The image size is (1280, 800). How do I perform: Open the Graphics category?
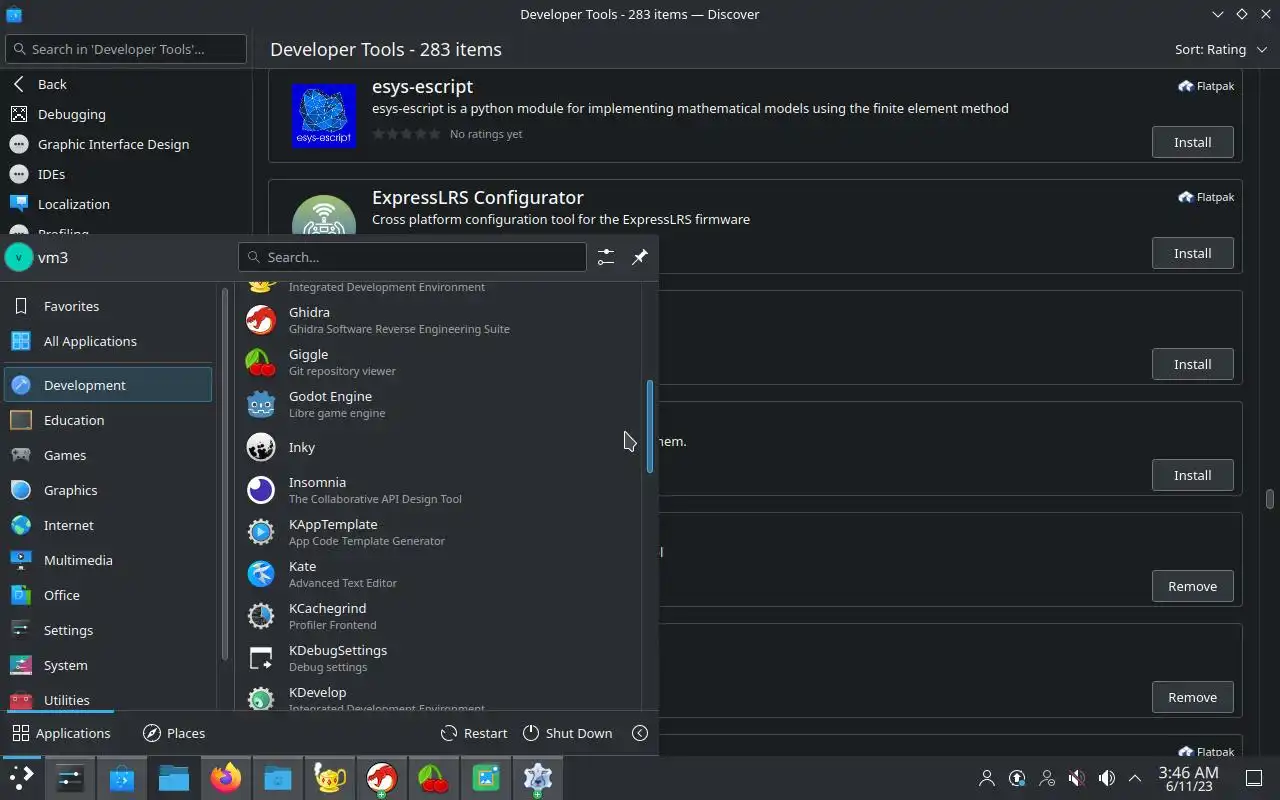[x=108, y=490]
